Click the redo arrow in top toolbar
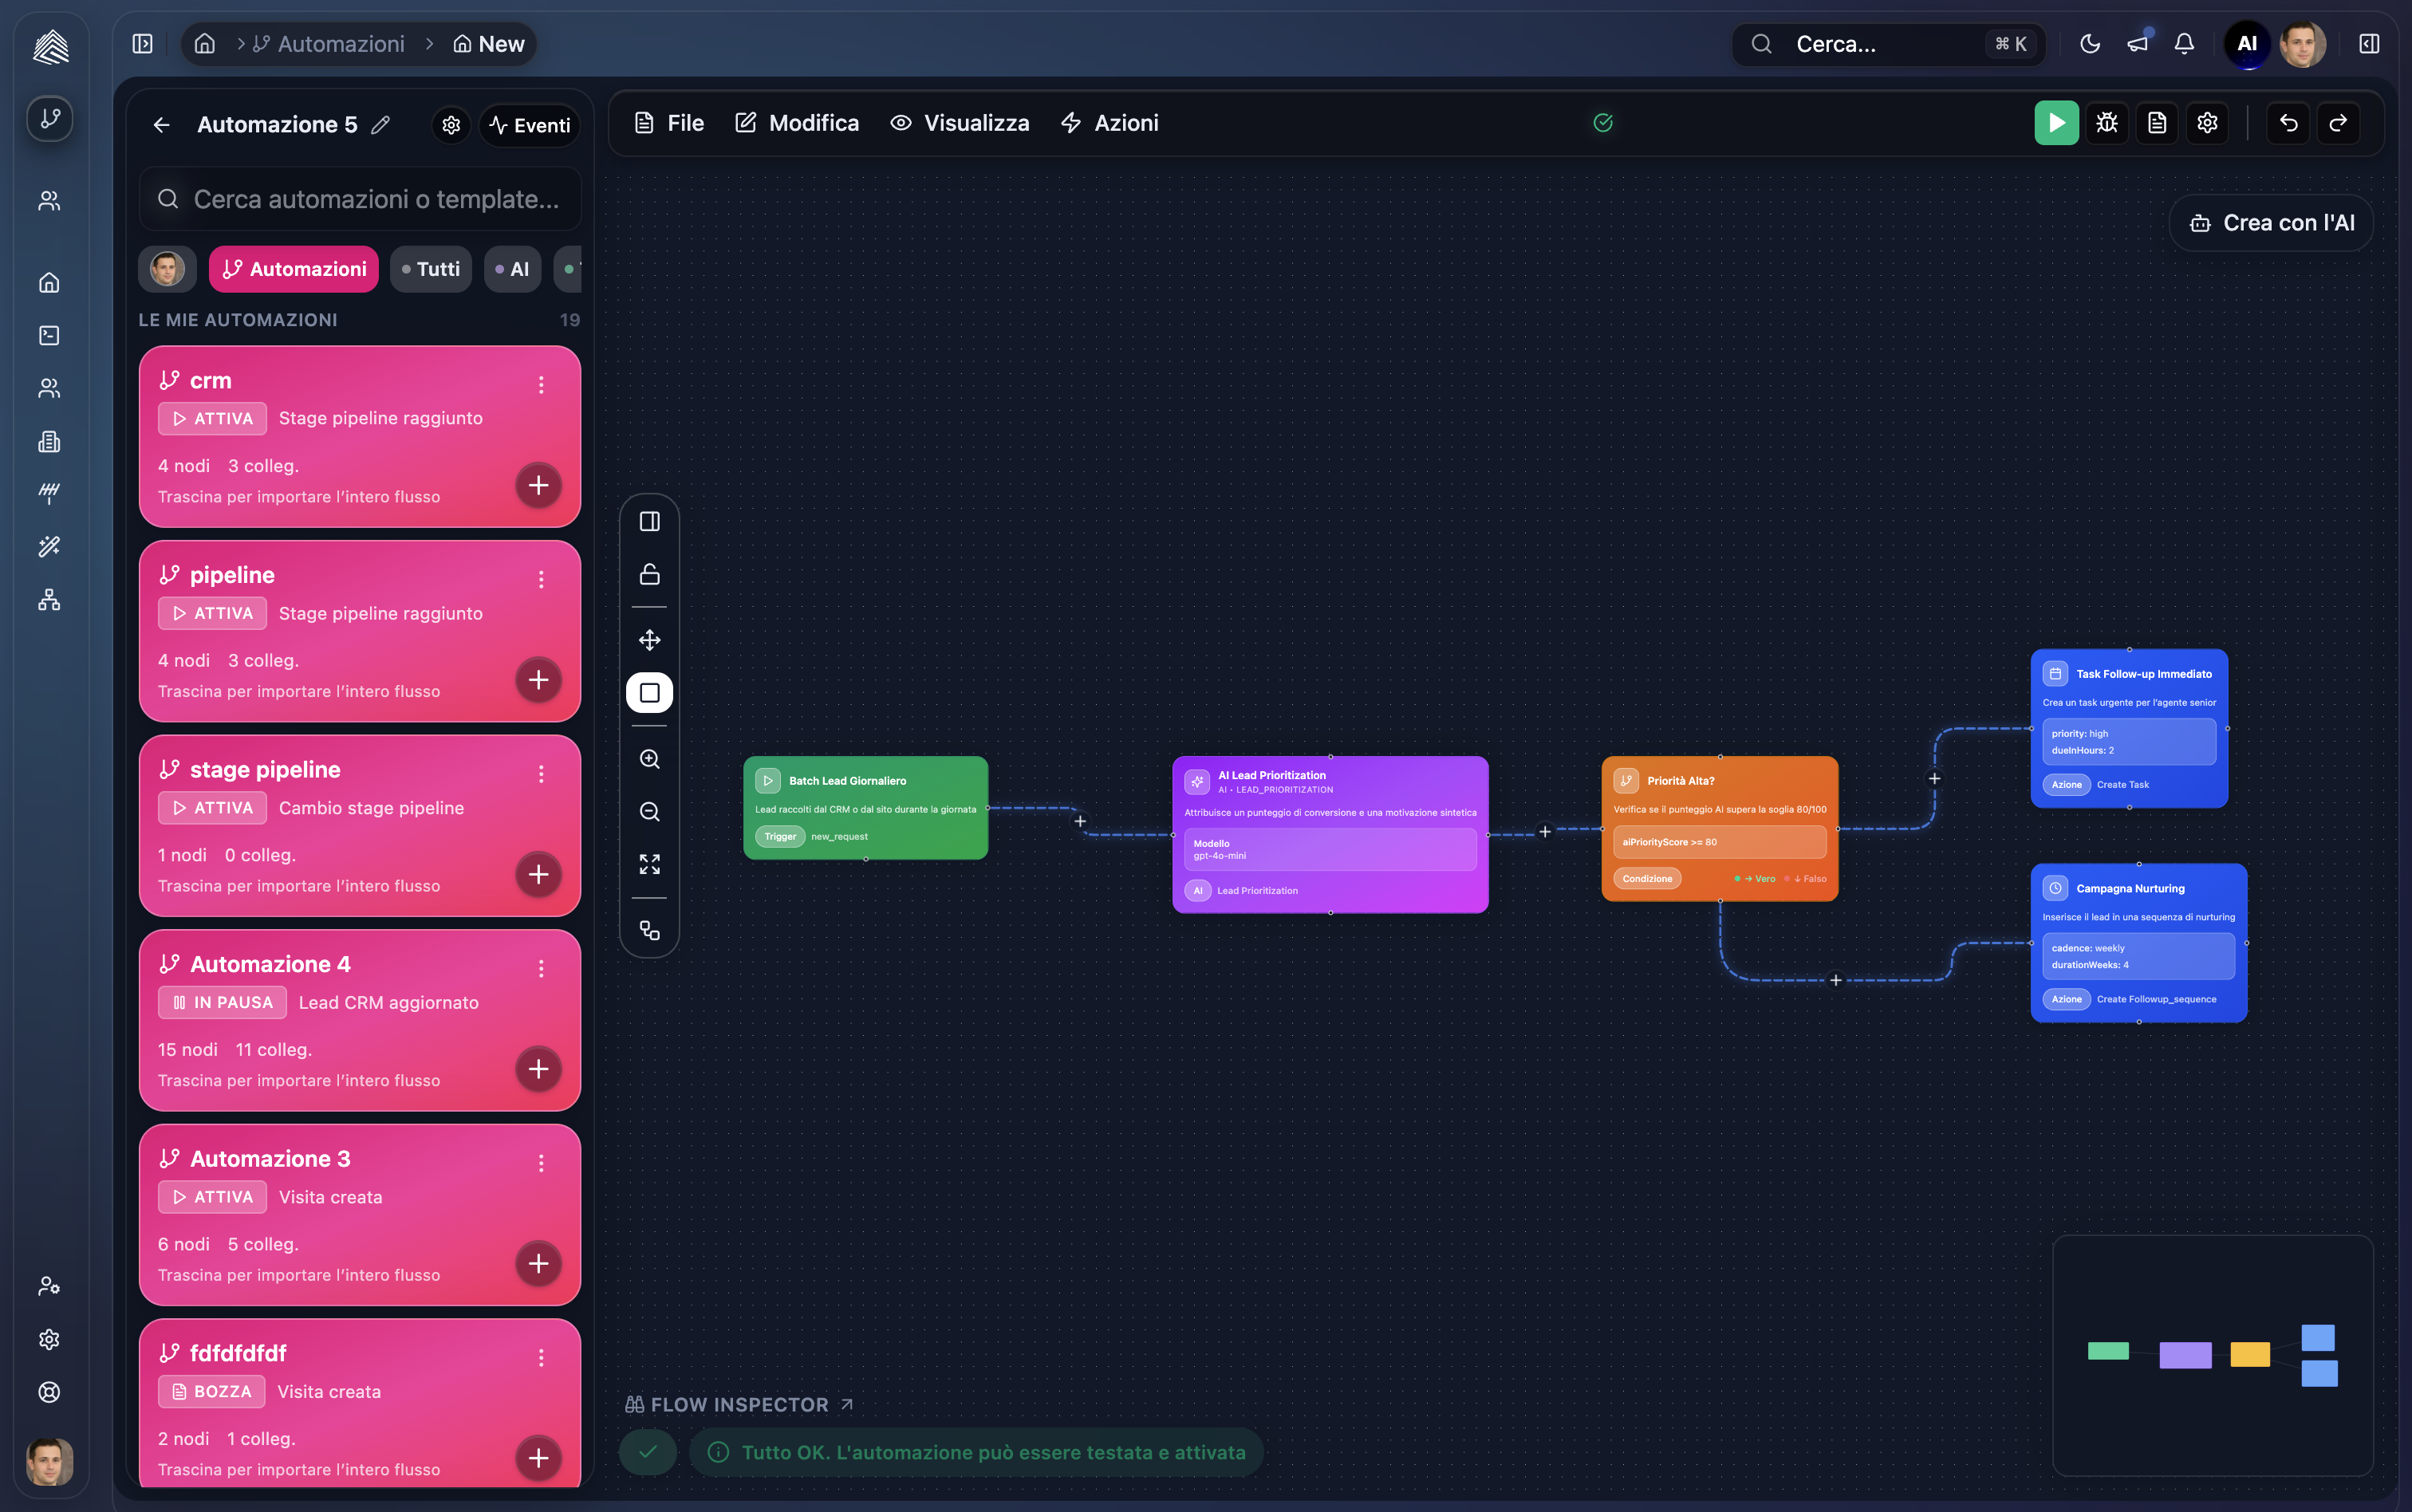2412x1512 pixels. 2337,123
